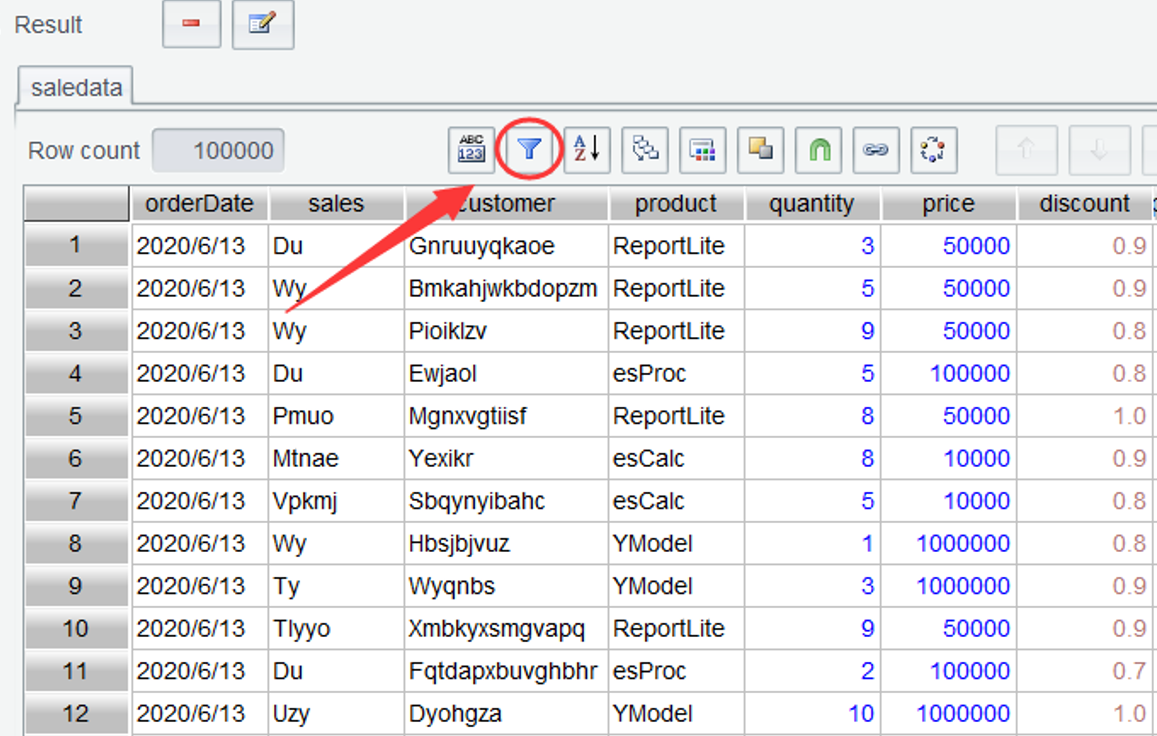Click the circular dots icon

click(x=934, y=150)
